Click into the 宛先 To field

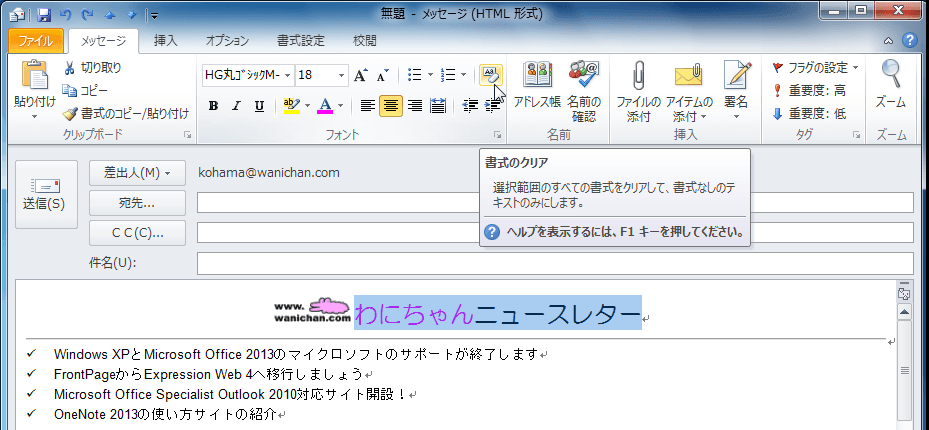pos(555,203)
